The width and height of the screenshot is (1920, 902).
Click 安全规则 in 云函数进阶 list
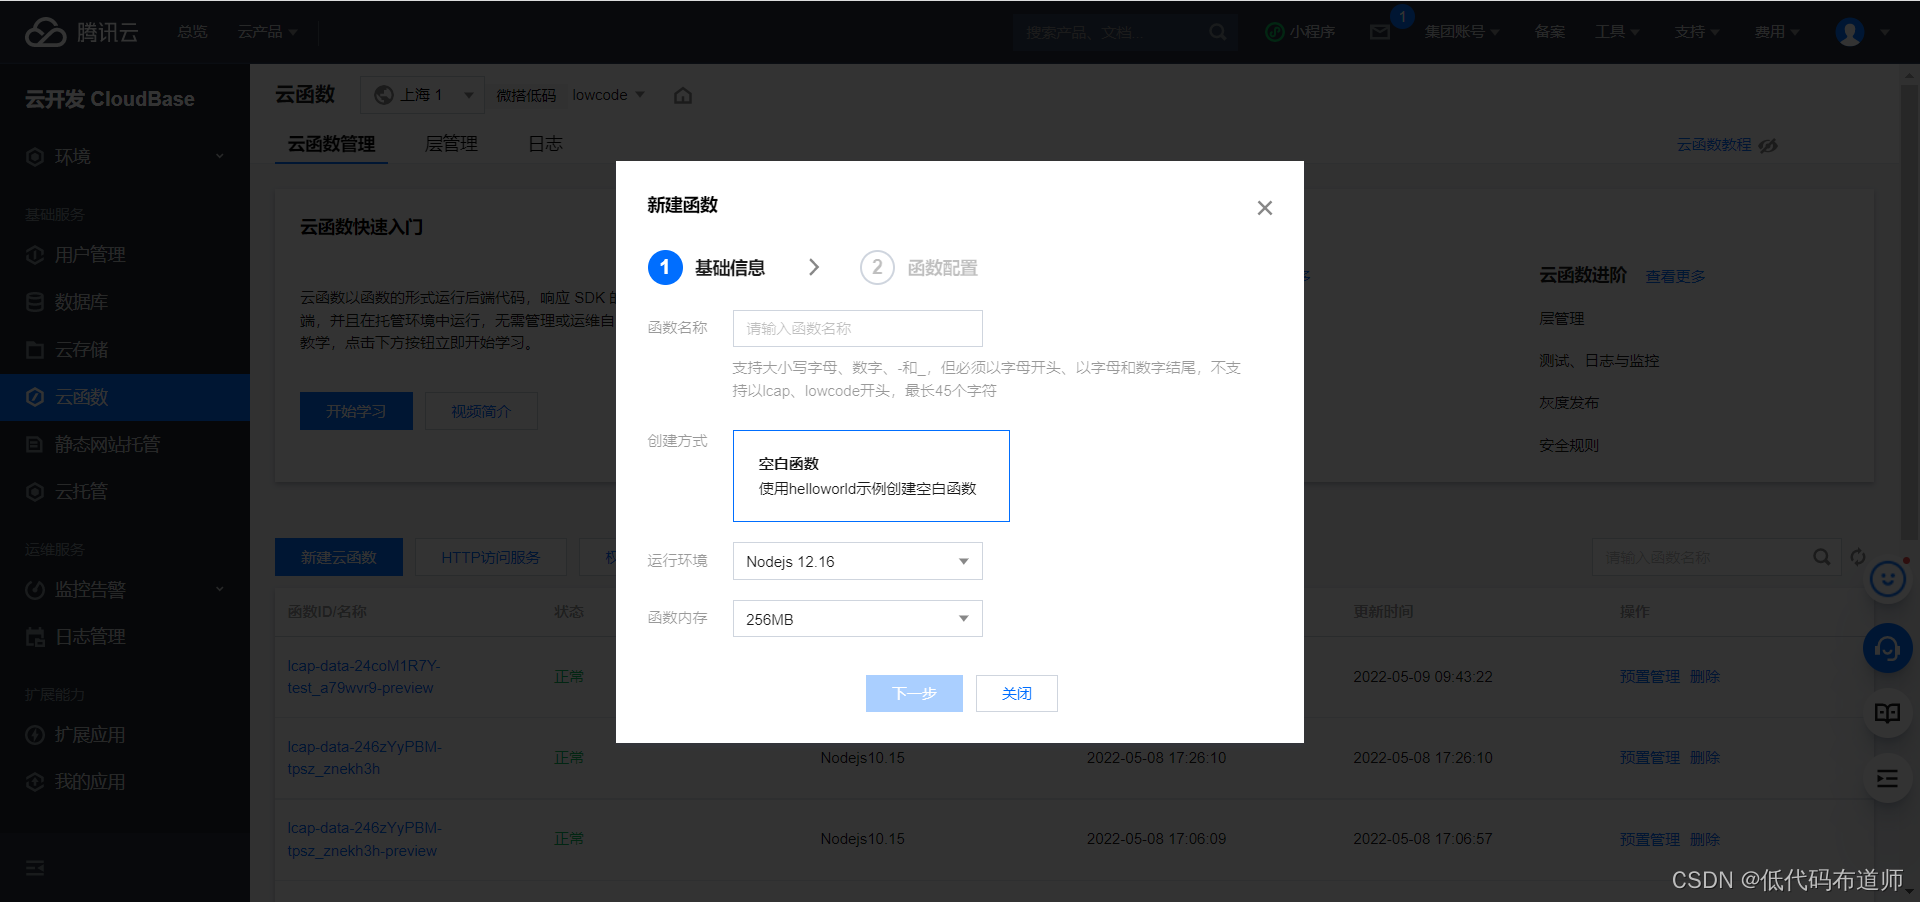[x=1569, y=446]
